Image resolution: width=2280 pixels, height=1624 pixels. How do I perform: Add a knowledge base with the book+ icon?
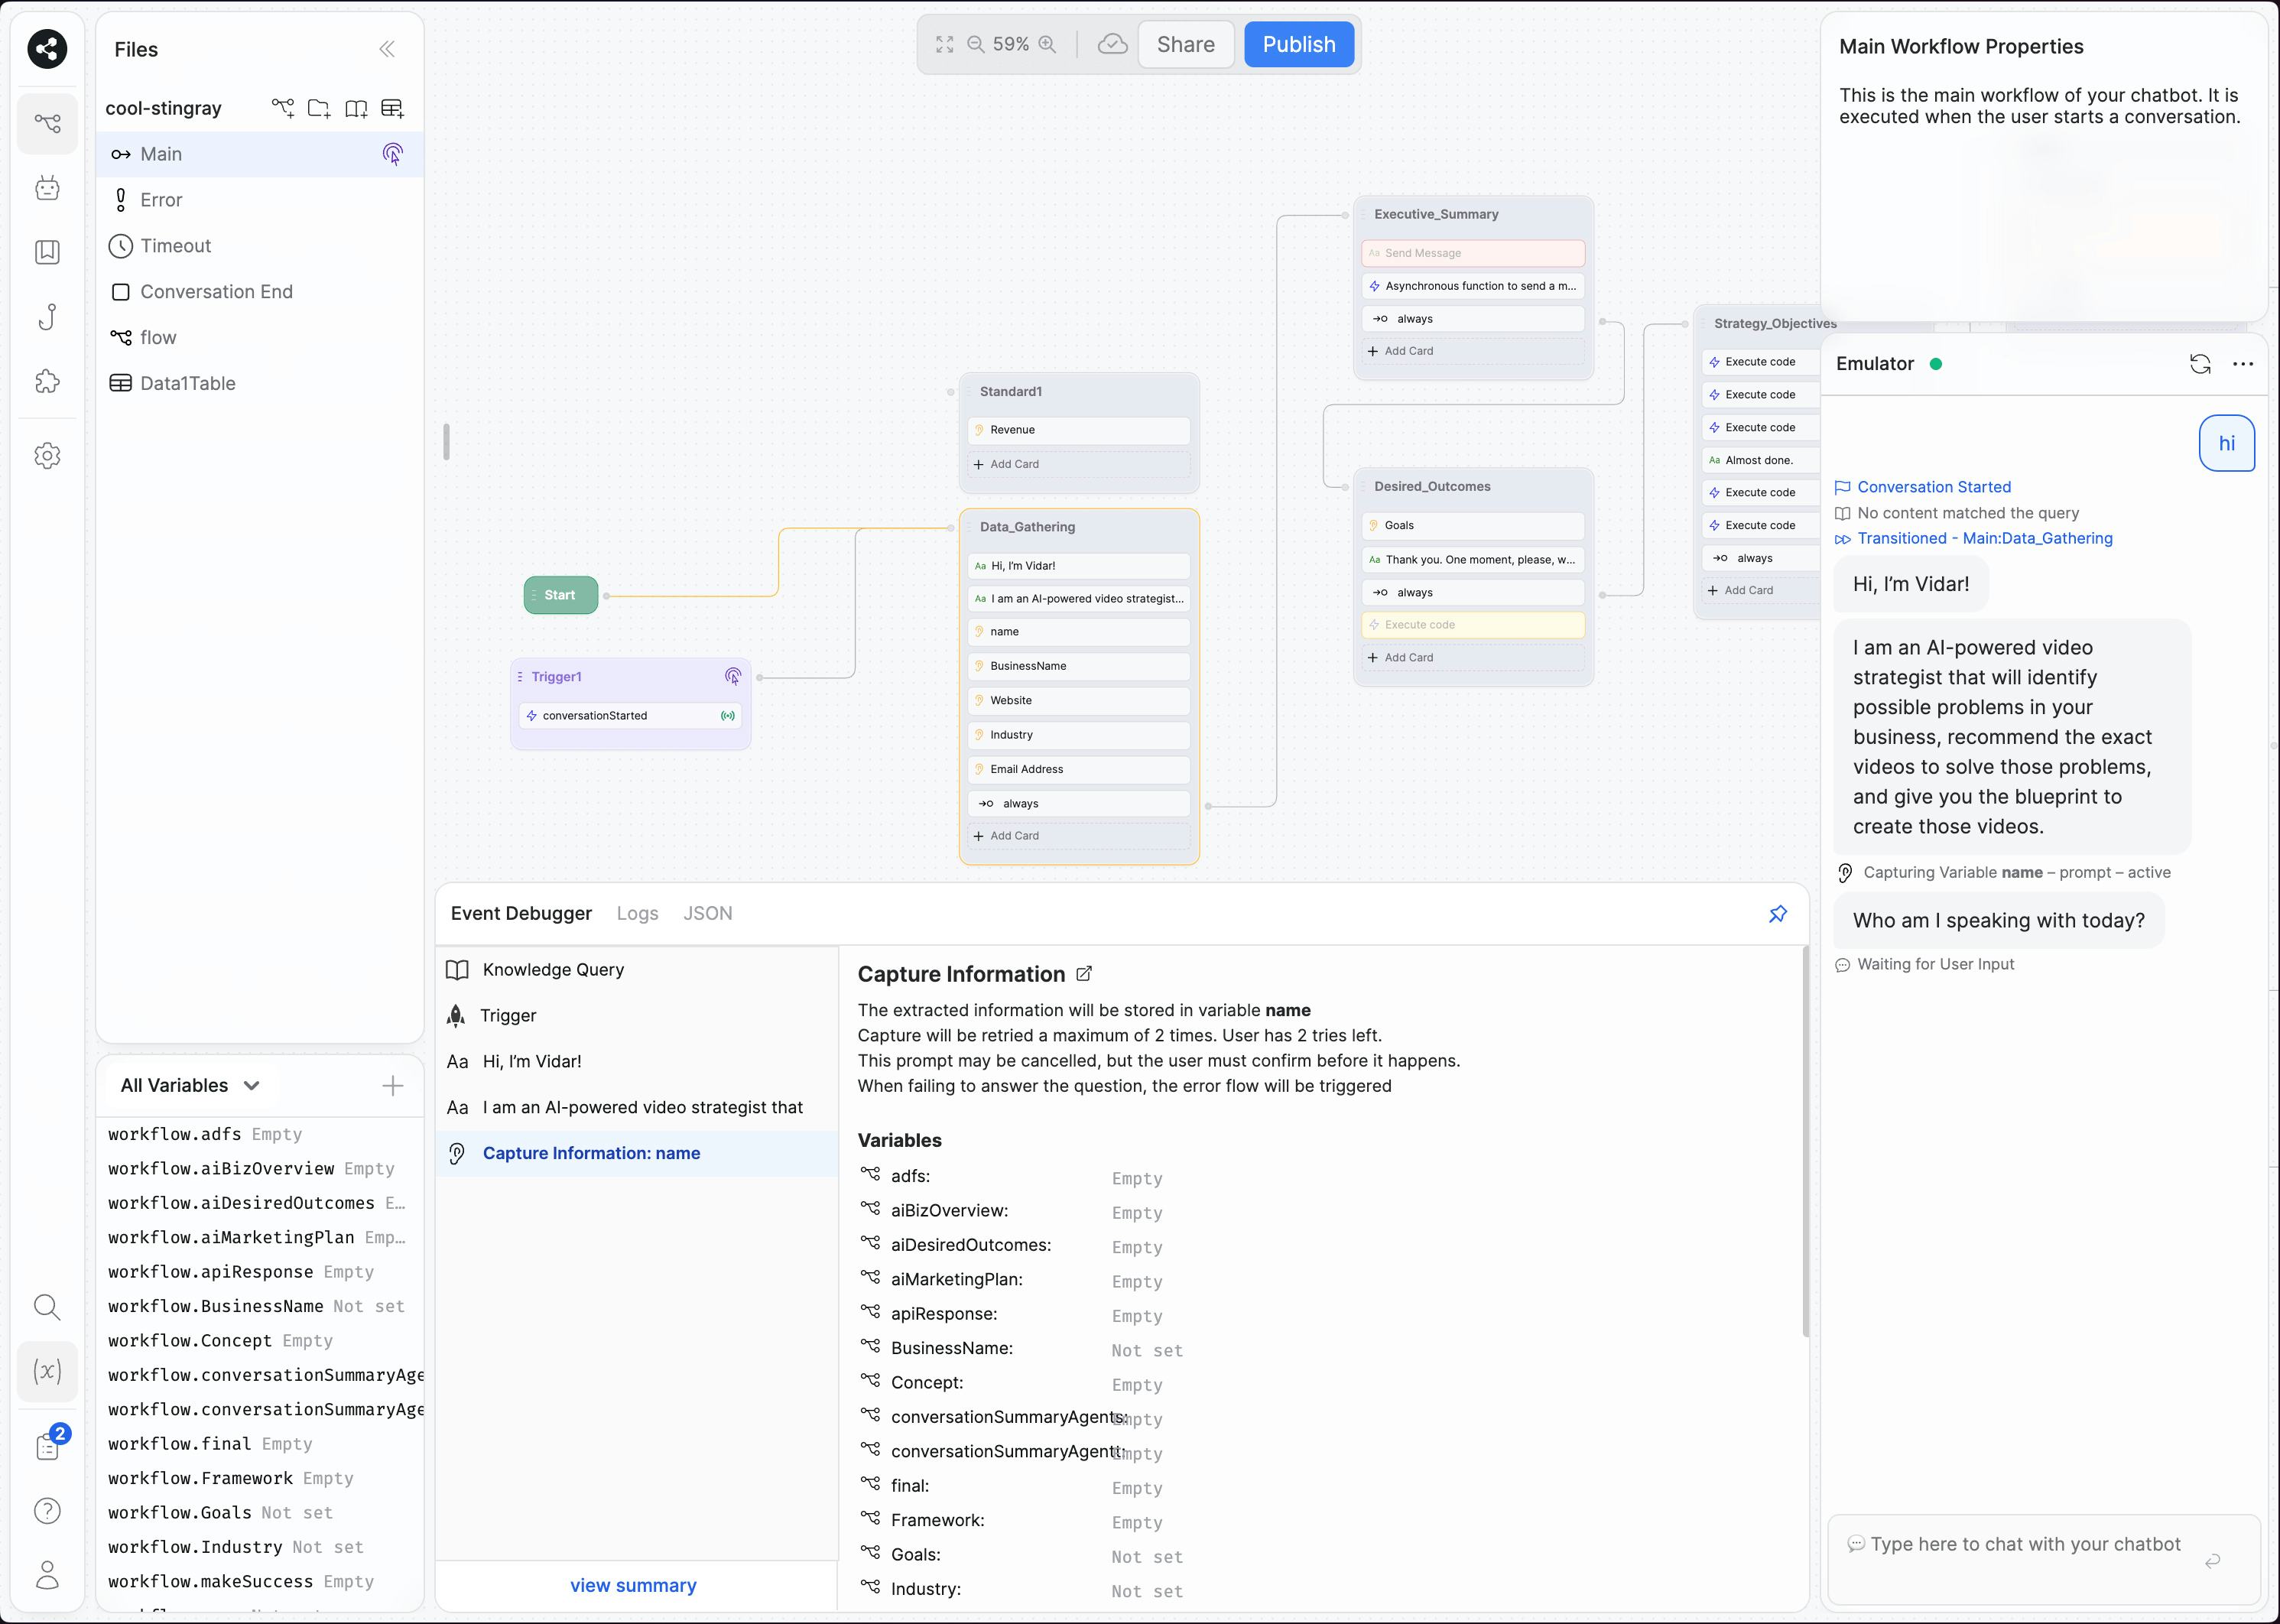356,108
